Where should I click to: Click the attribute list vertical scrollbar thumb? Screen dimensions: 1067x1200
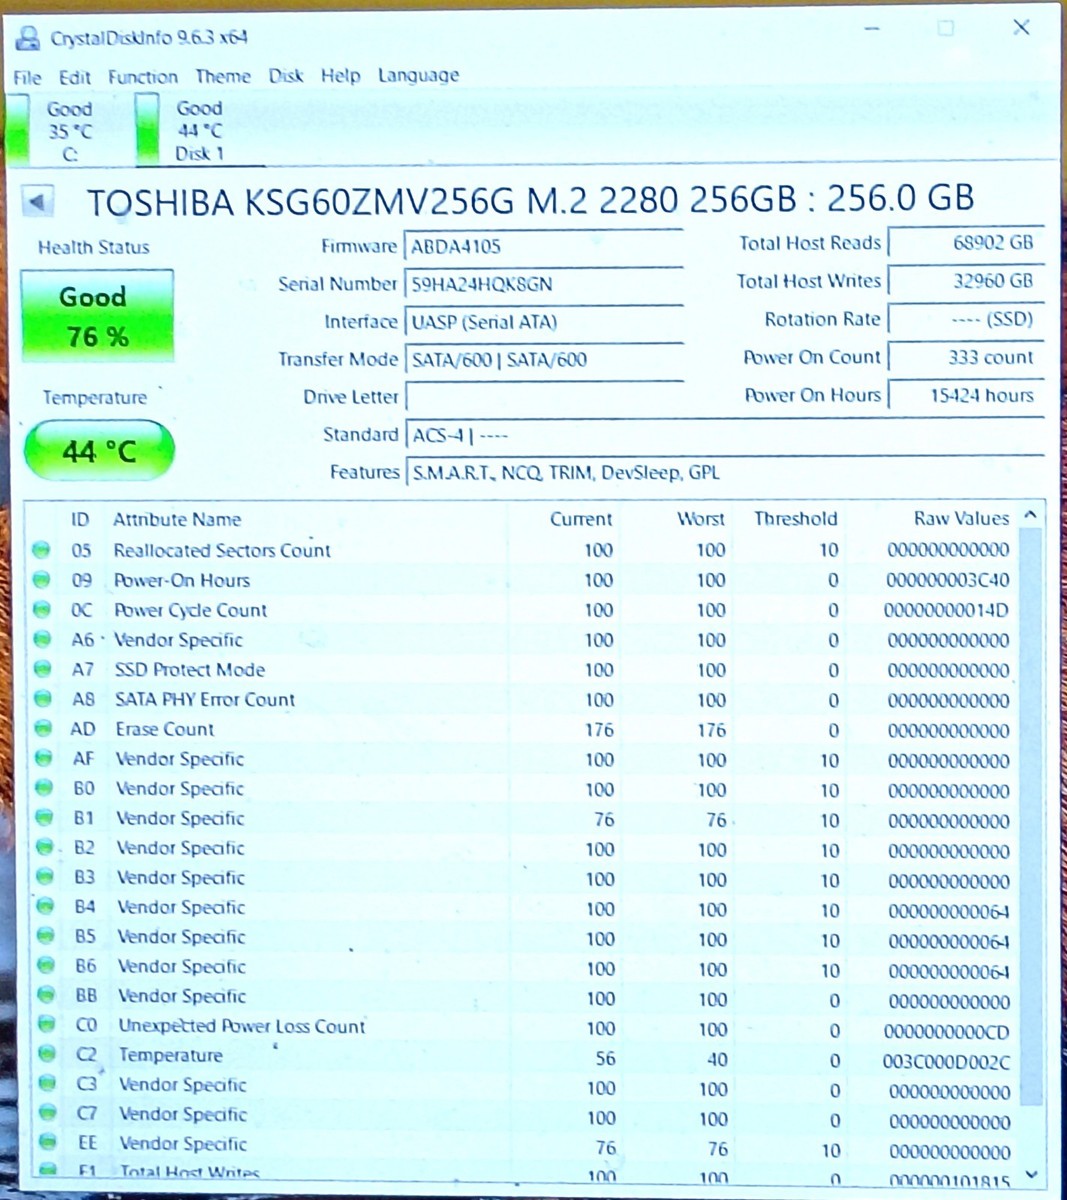pos(1031,815)
